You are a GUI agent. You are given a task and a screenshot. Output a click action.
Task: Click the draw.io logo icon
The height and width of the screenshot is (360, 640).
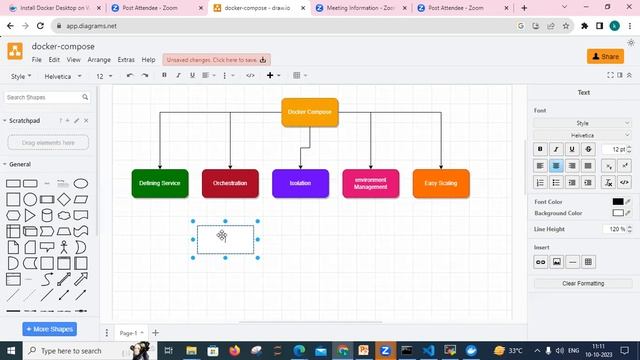[15, 51]
